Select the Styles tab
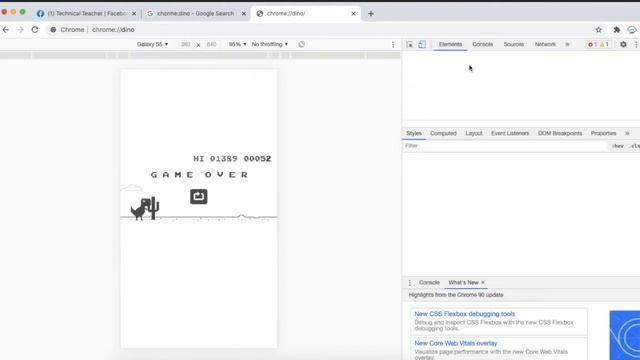 [x=413, y=133]
